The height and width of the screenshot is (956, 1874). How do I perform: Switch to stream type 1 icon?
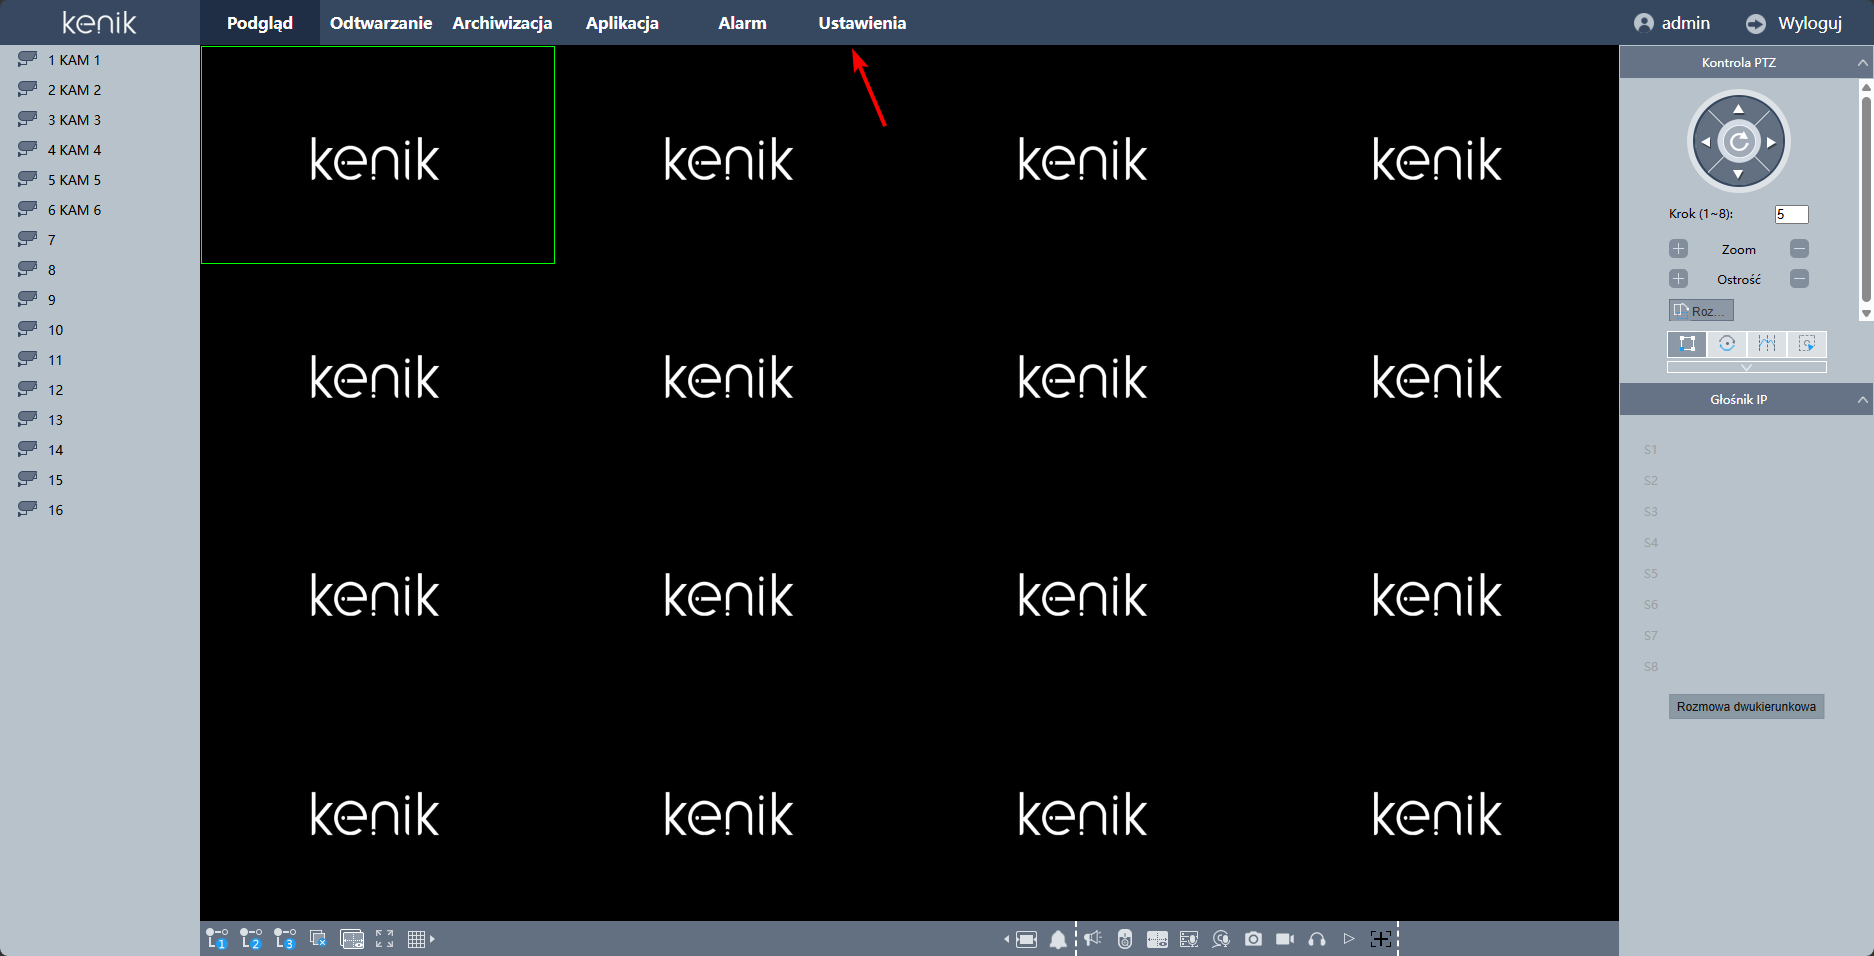[x=217, y=939]
